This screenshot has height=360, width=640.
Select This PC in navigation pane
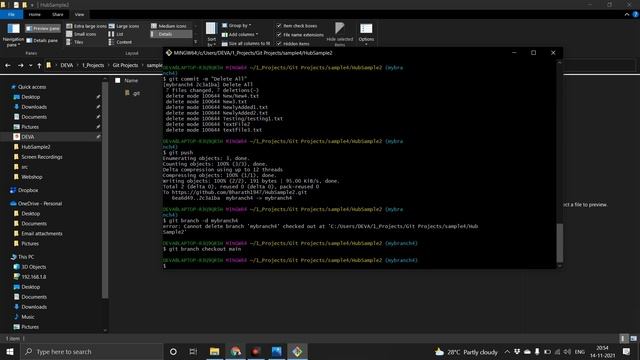26,257
